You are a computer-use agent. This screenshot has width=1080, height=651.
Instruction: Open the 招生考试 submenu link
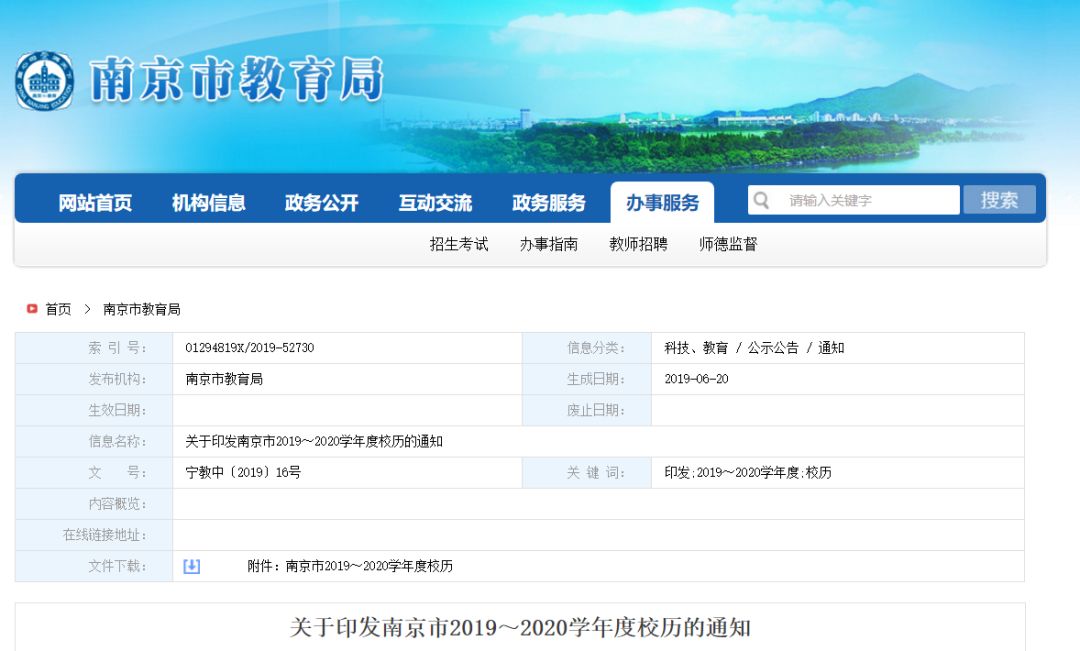[x=462, y=243]
